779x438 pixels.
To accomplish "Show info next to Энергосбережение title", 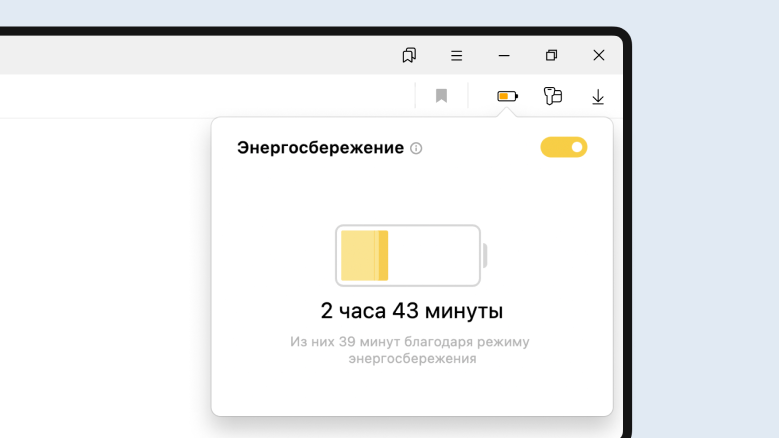I will click(417, 148).
